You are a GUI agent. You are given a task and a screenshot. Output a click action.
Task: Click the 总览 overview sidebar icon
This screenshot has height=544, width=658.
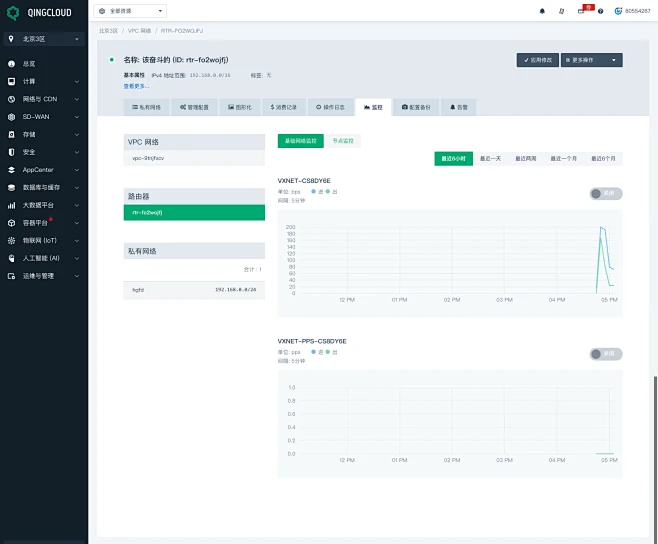(x=12, y=64)
